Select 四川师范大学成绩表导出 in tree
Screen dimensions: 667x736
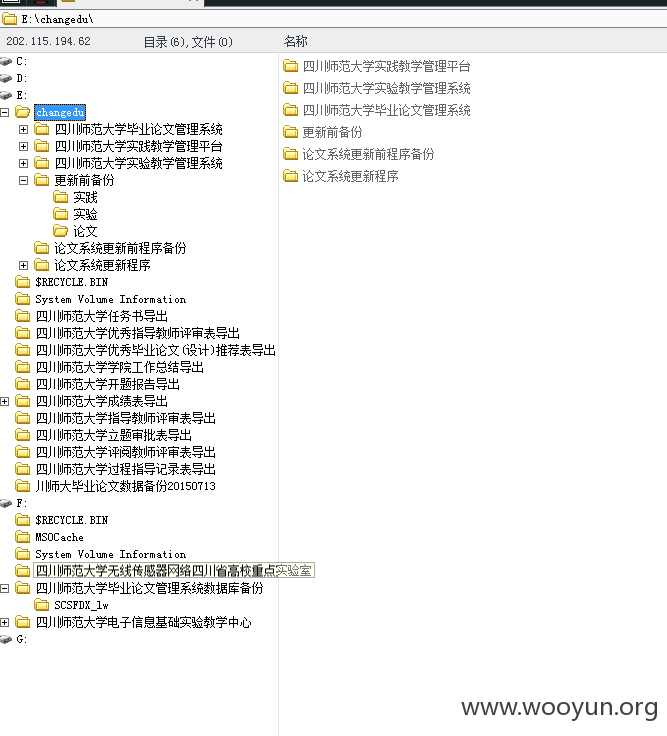[x=102, y=401]
